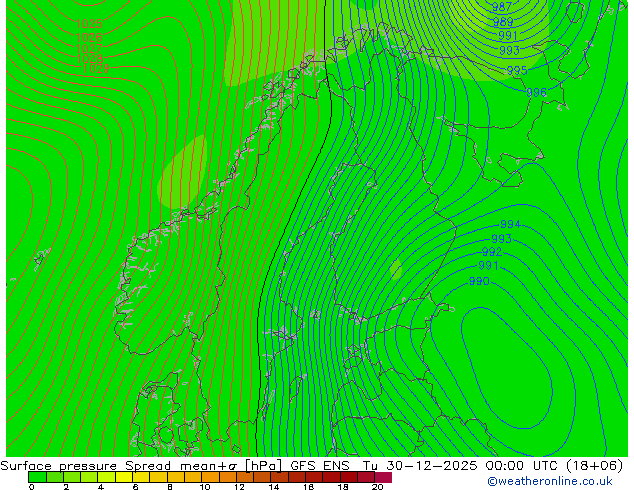
Task: Click the 993 label directly above 995
Action: tap(509, 50)
